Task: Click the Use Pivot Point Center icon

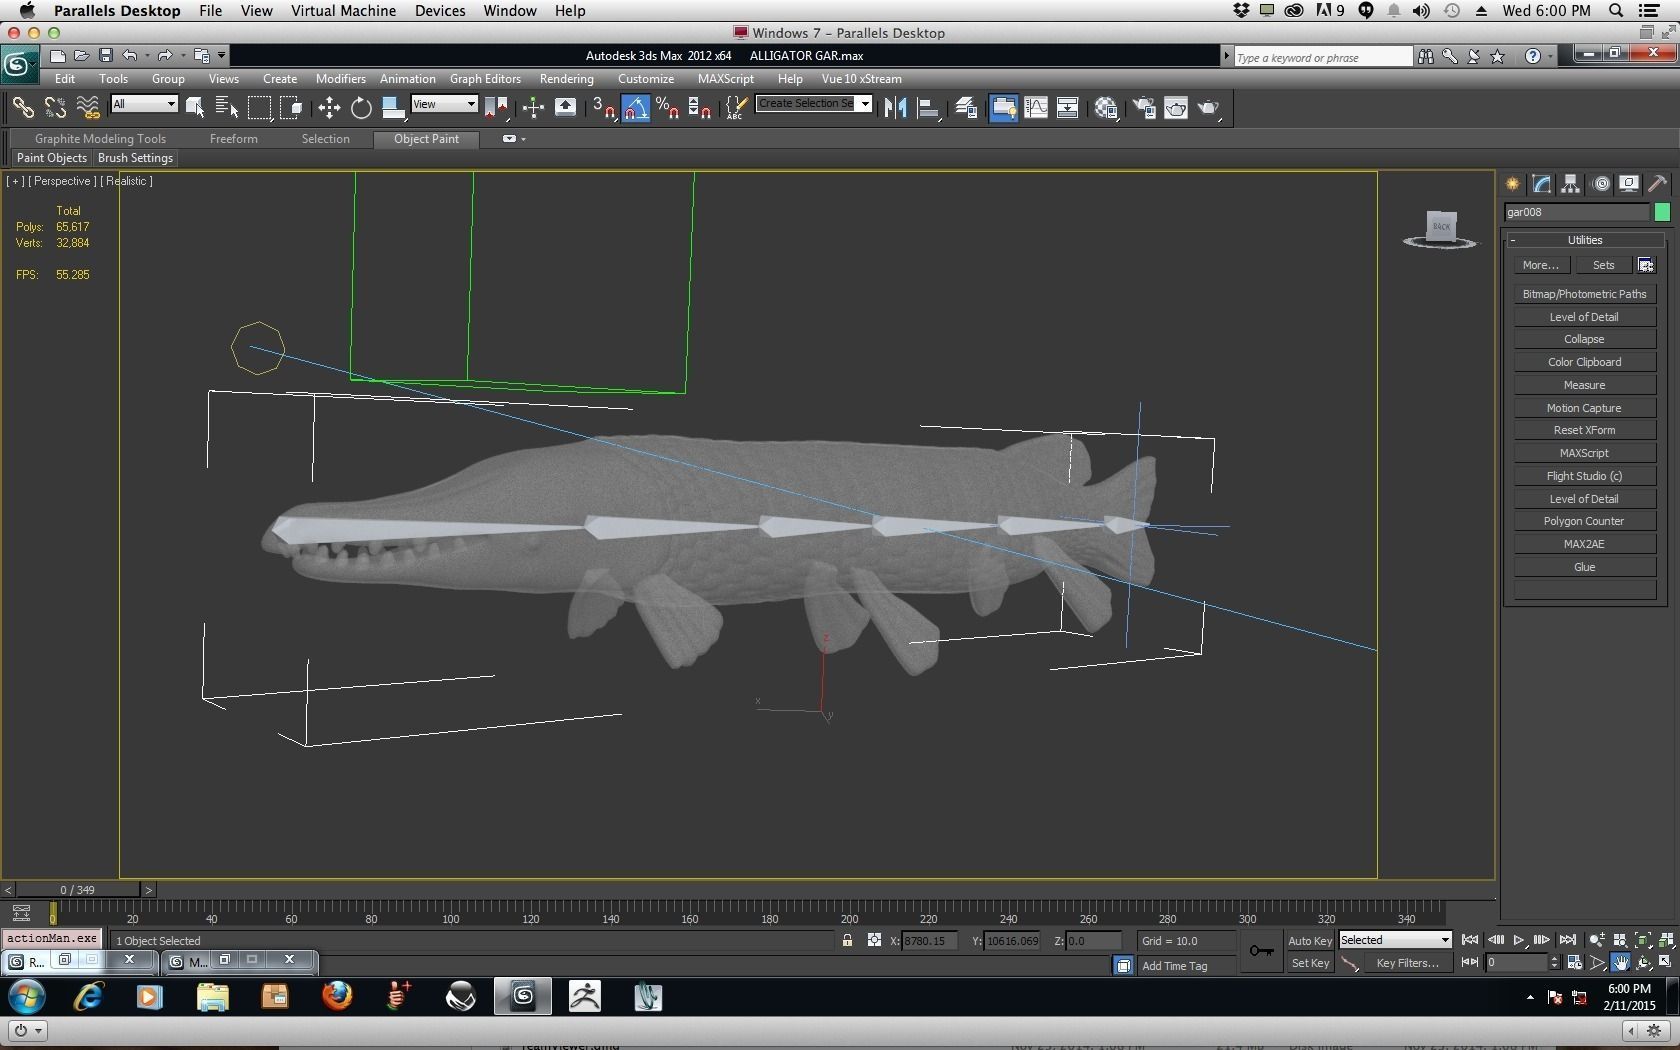Action: click(496, 107)
